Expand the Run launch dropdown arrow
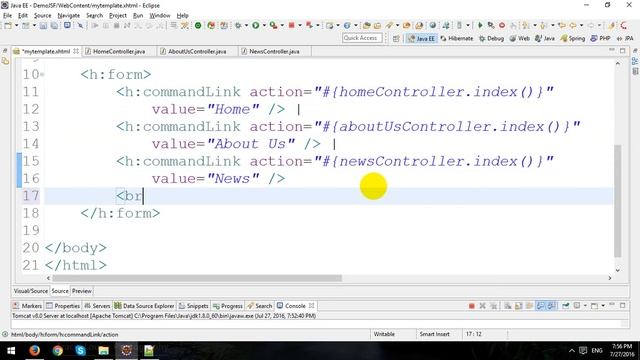The height and width of the screenshot is (360, 640). point(264,25)
